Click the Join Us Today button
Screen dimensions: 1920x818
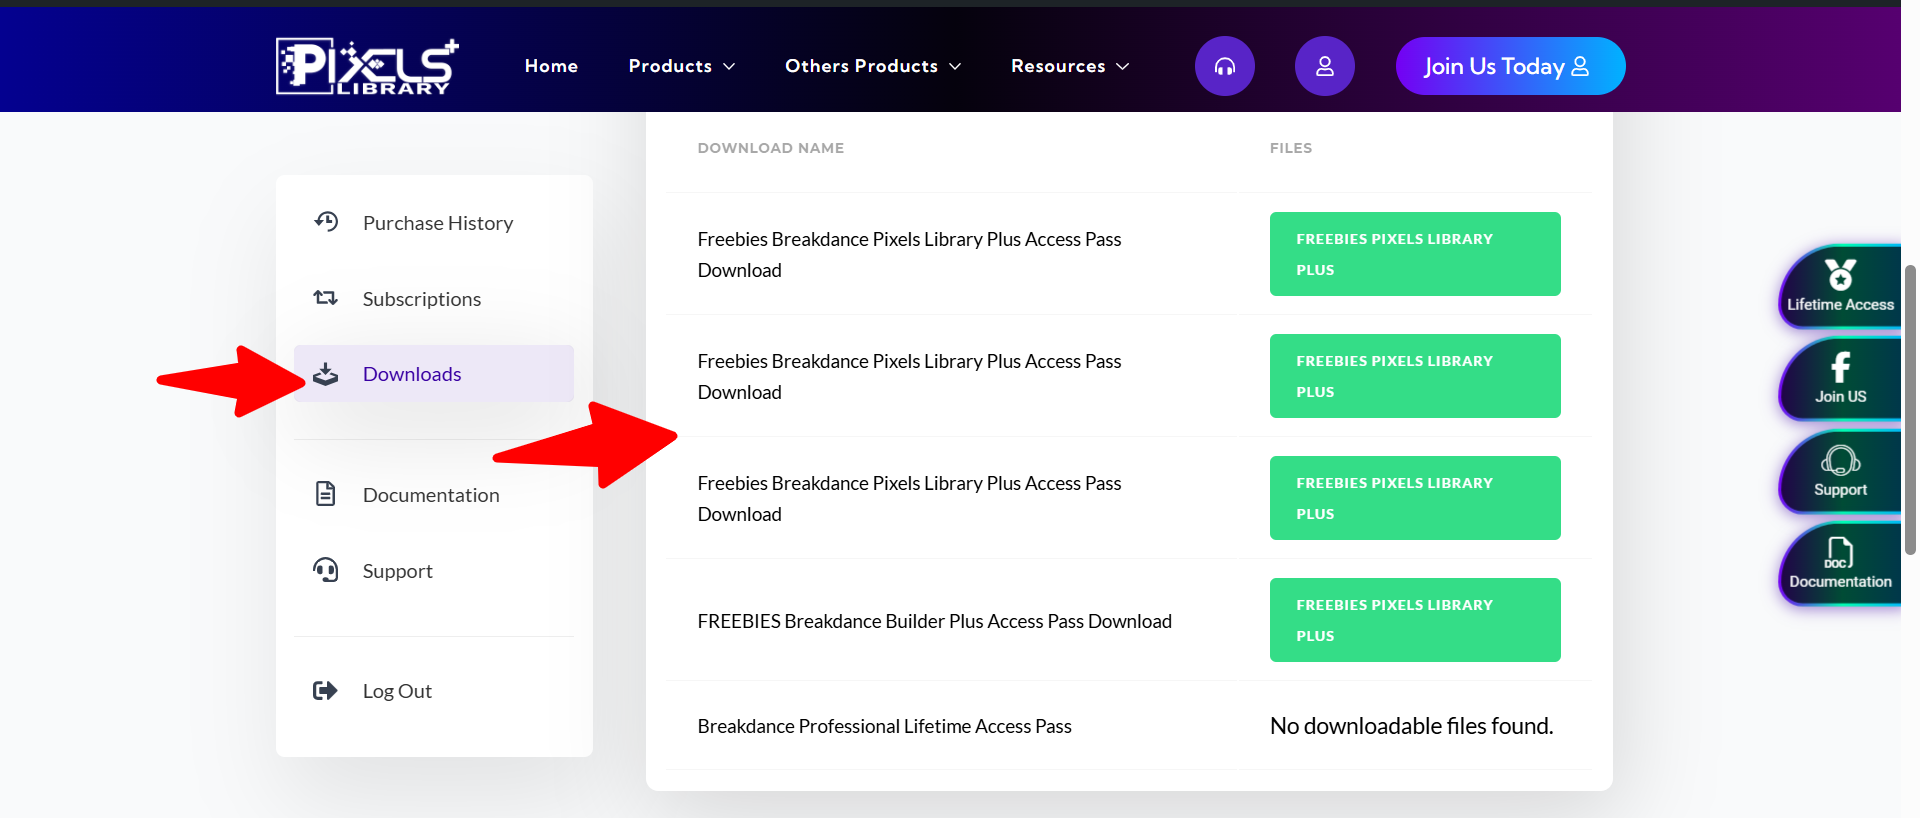1509,66
